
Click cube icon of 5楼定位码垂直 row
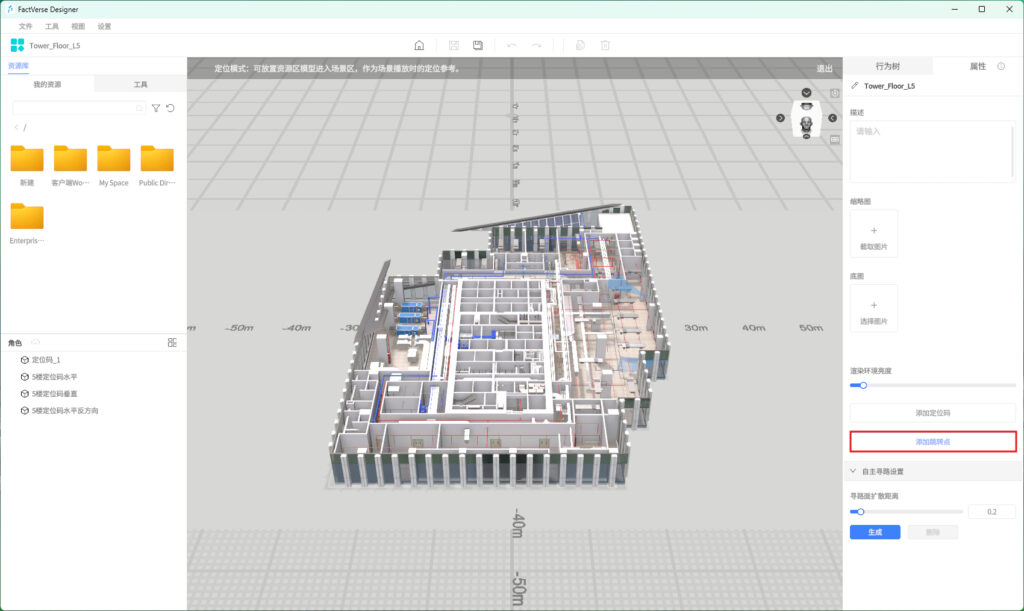pyautogui.click(x=25, y=394)
